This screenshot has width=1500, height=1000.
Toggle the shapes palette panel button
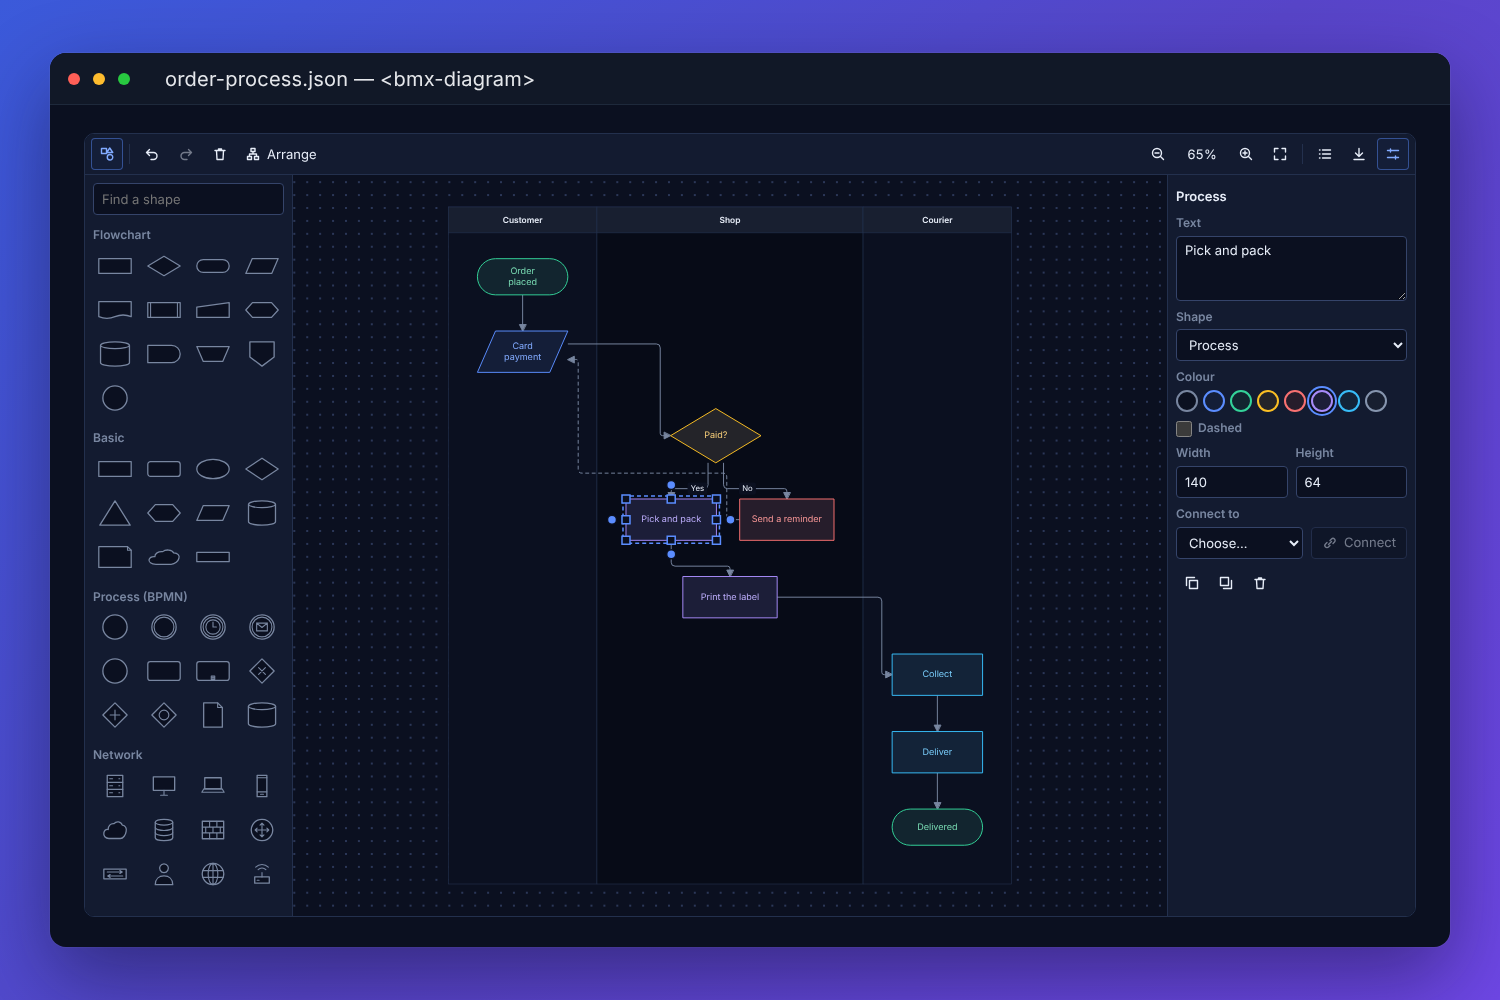[107, 154]
